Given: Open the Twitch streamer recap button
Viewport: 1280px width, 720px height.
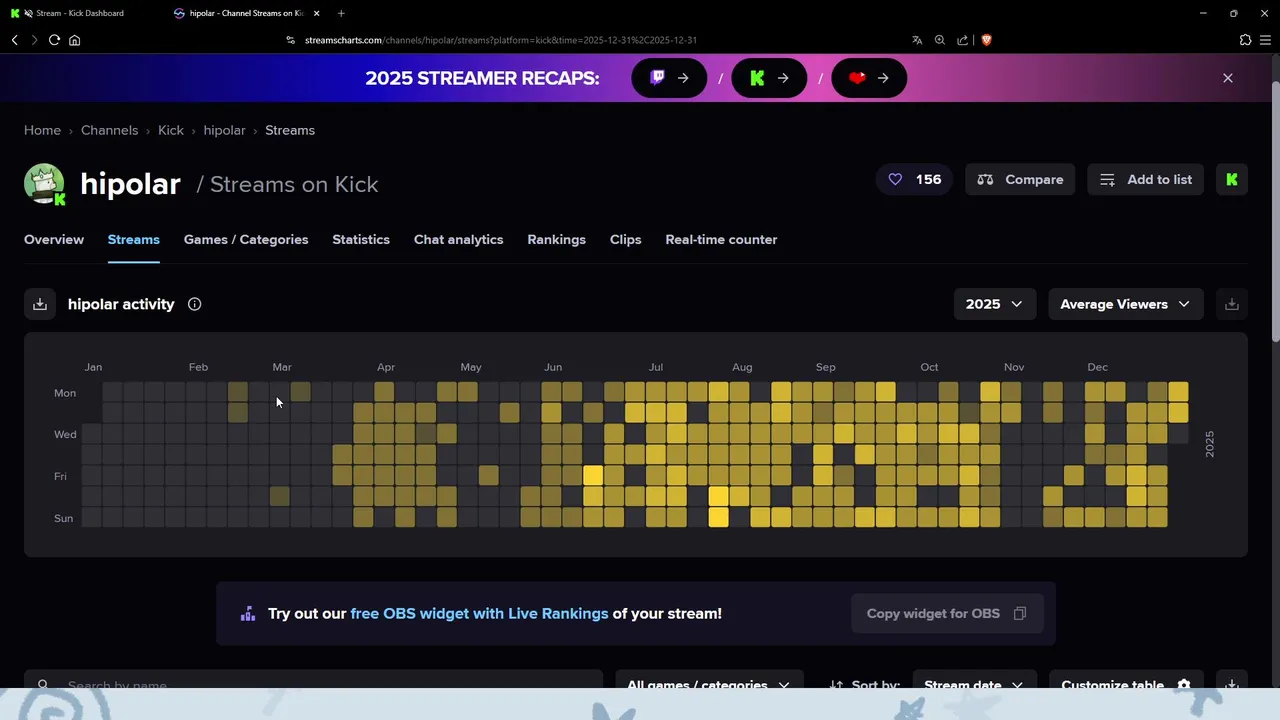Looking at the screenshot, I should pos(669,78).
